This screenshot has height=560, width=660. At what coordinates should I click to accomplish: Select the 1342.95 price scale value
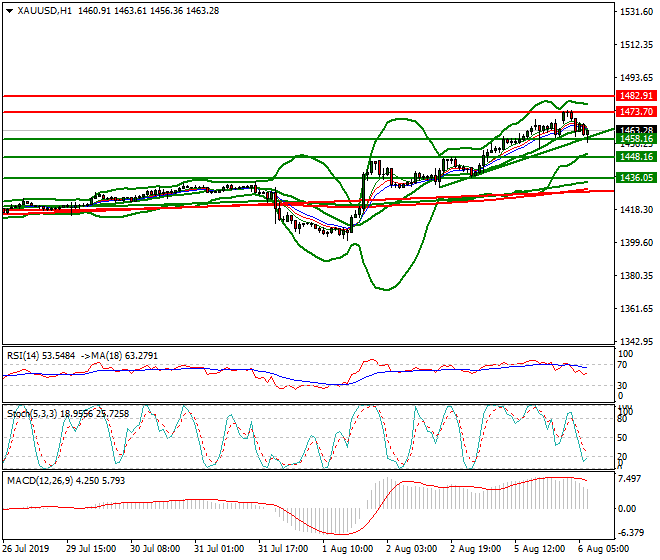point(636,341)
